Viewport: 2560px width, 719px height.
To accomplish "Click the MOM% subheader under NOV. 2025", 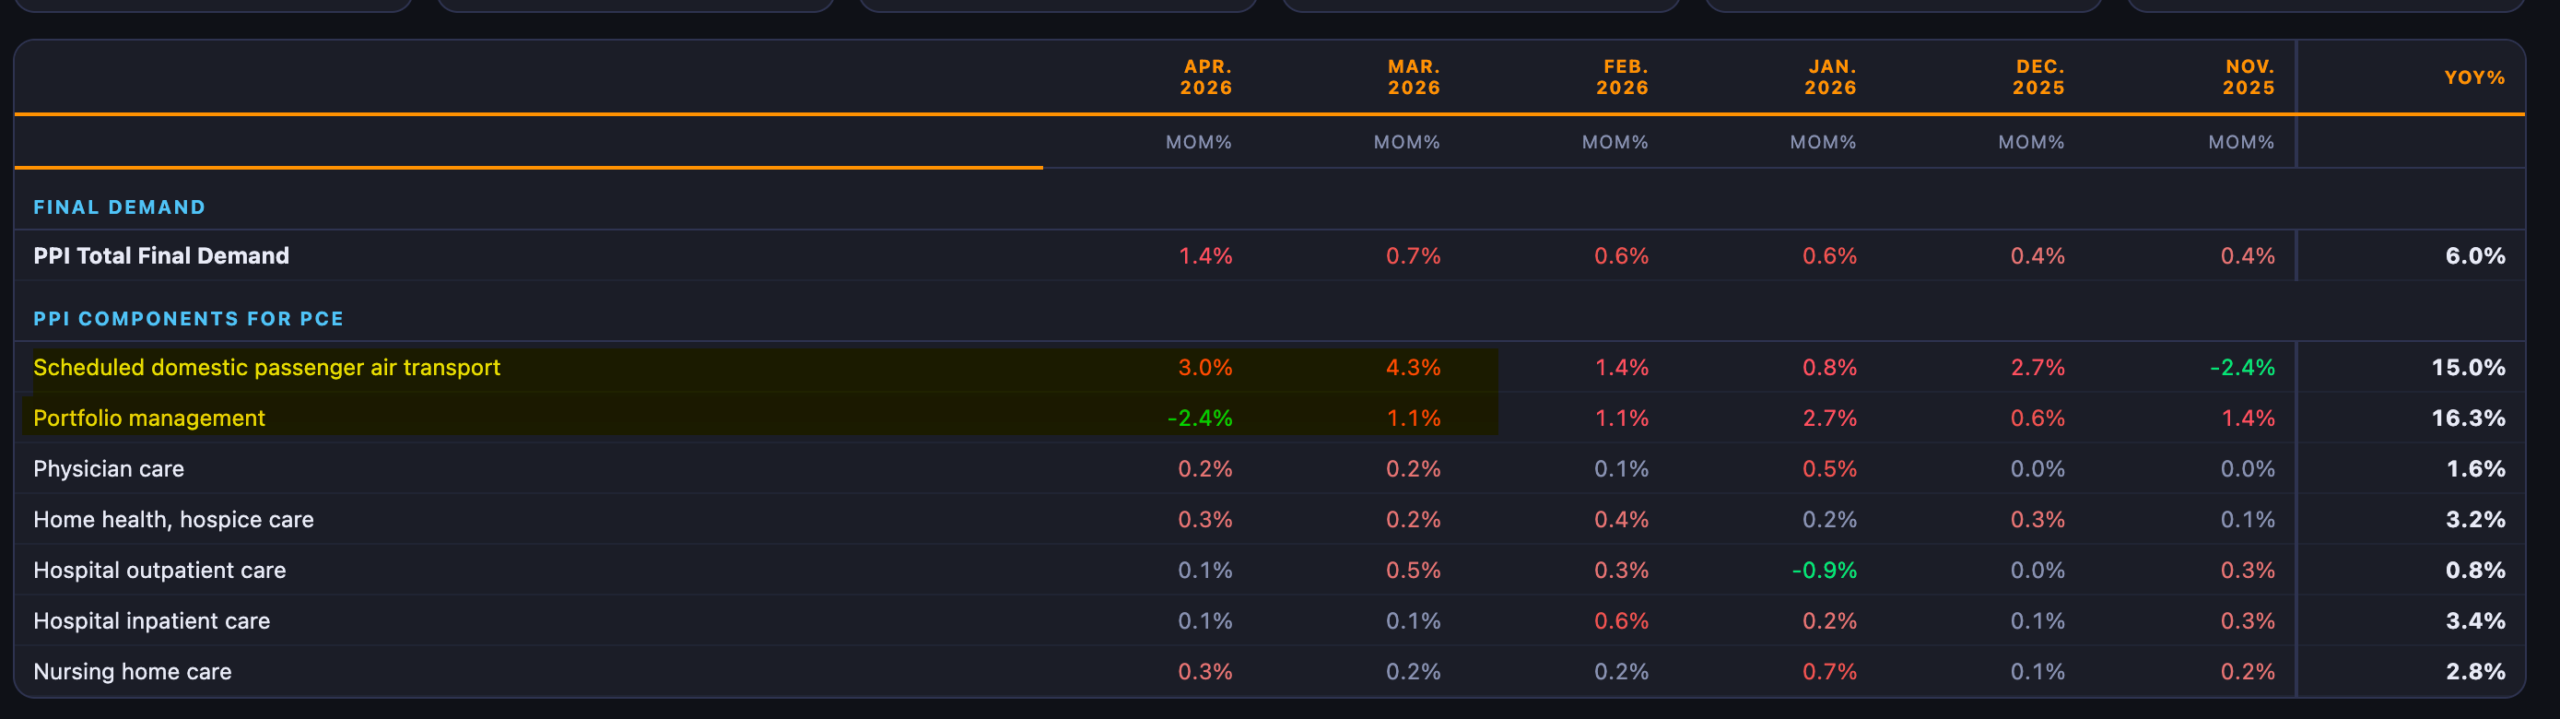I will [x=2242, y=142].
